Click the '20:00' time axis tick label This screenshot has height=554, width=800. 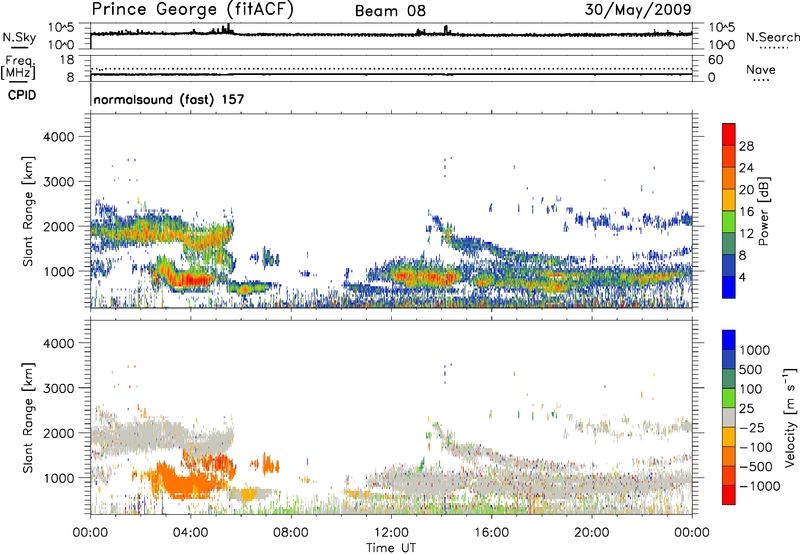coord(591,533)
